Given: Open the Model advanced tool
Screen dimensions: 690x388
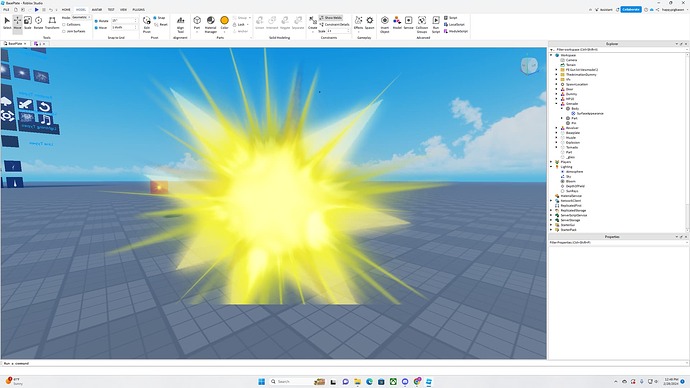Looking at the screenshot, I should click(x=397, y=23).
